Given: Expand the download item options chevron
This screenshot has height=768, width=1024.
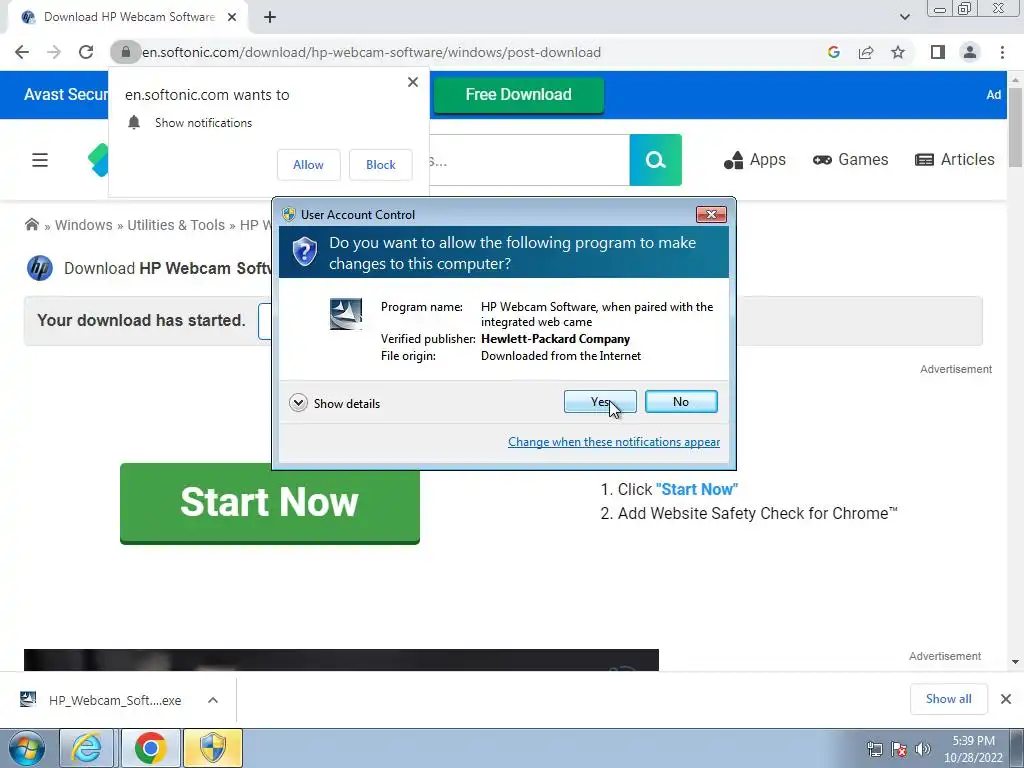Looking at the screenshot, I should (213, 700).
